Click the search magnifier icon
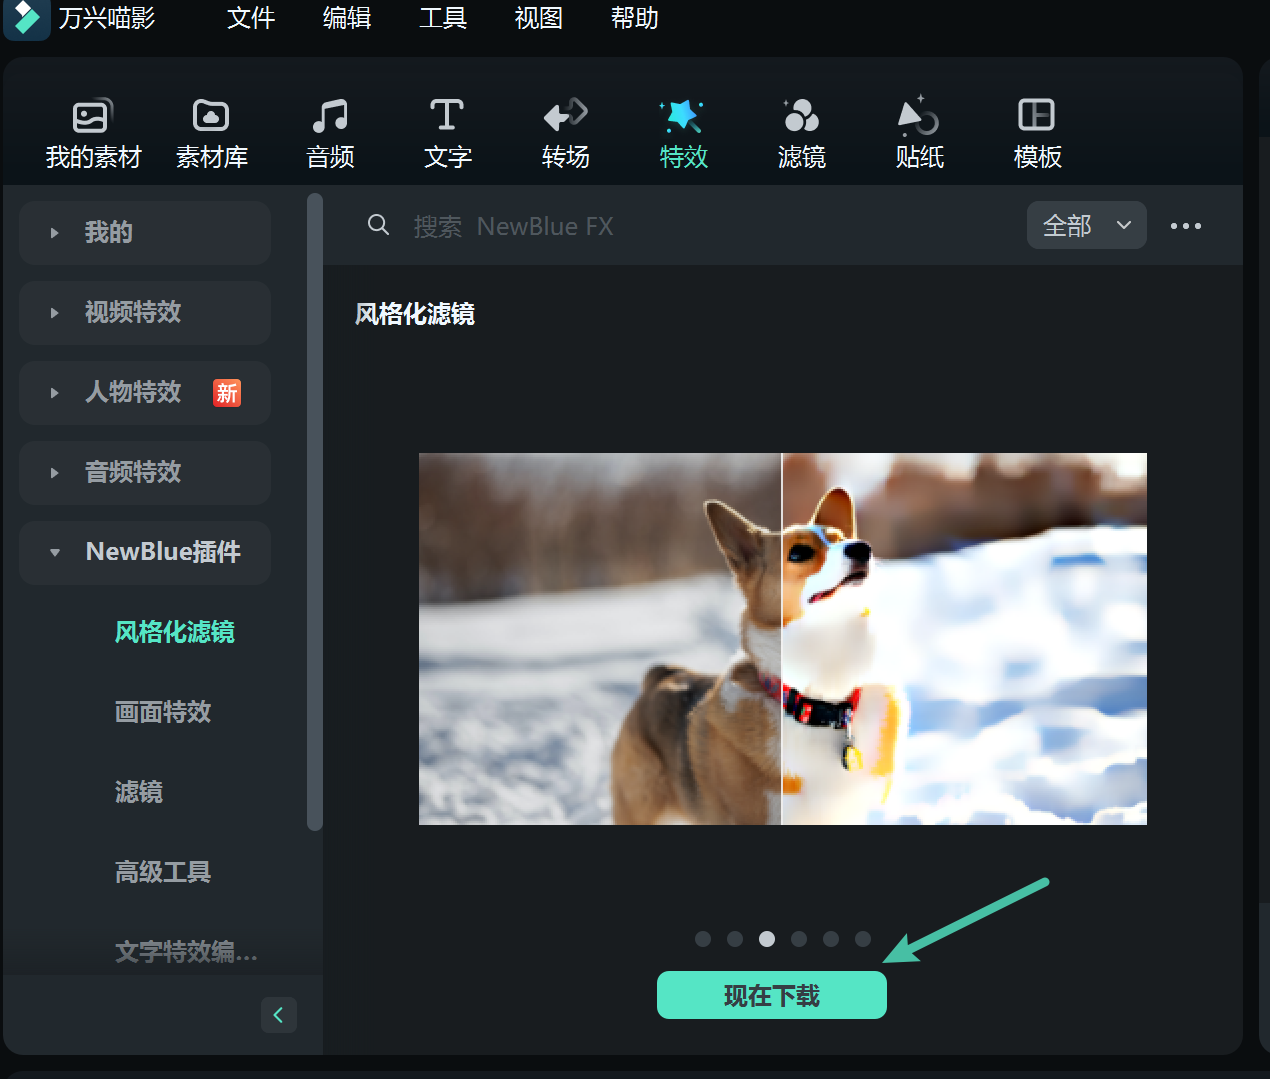 (x=378, y=225)
